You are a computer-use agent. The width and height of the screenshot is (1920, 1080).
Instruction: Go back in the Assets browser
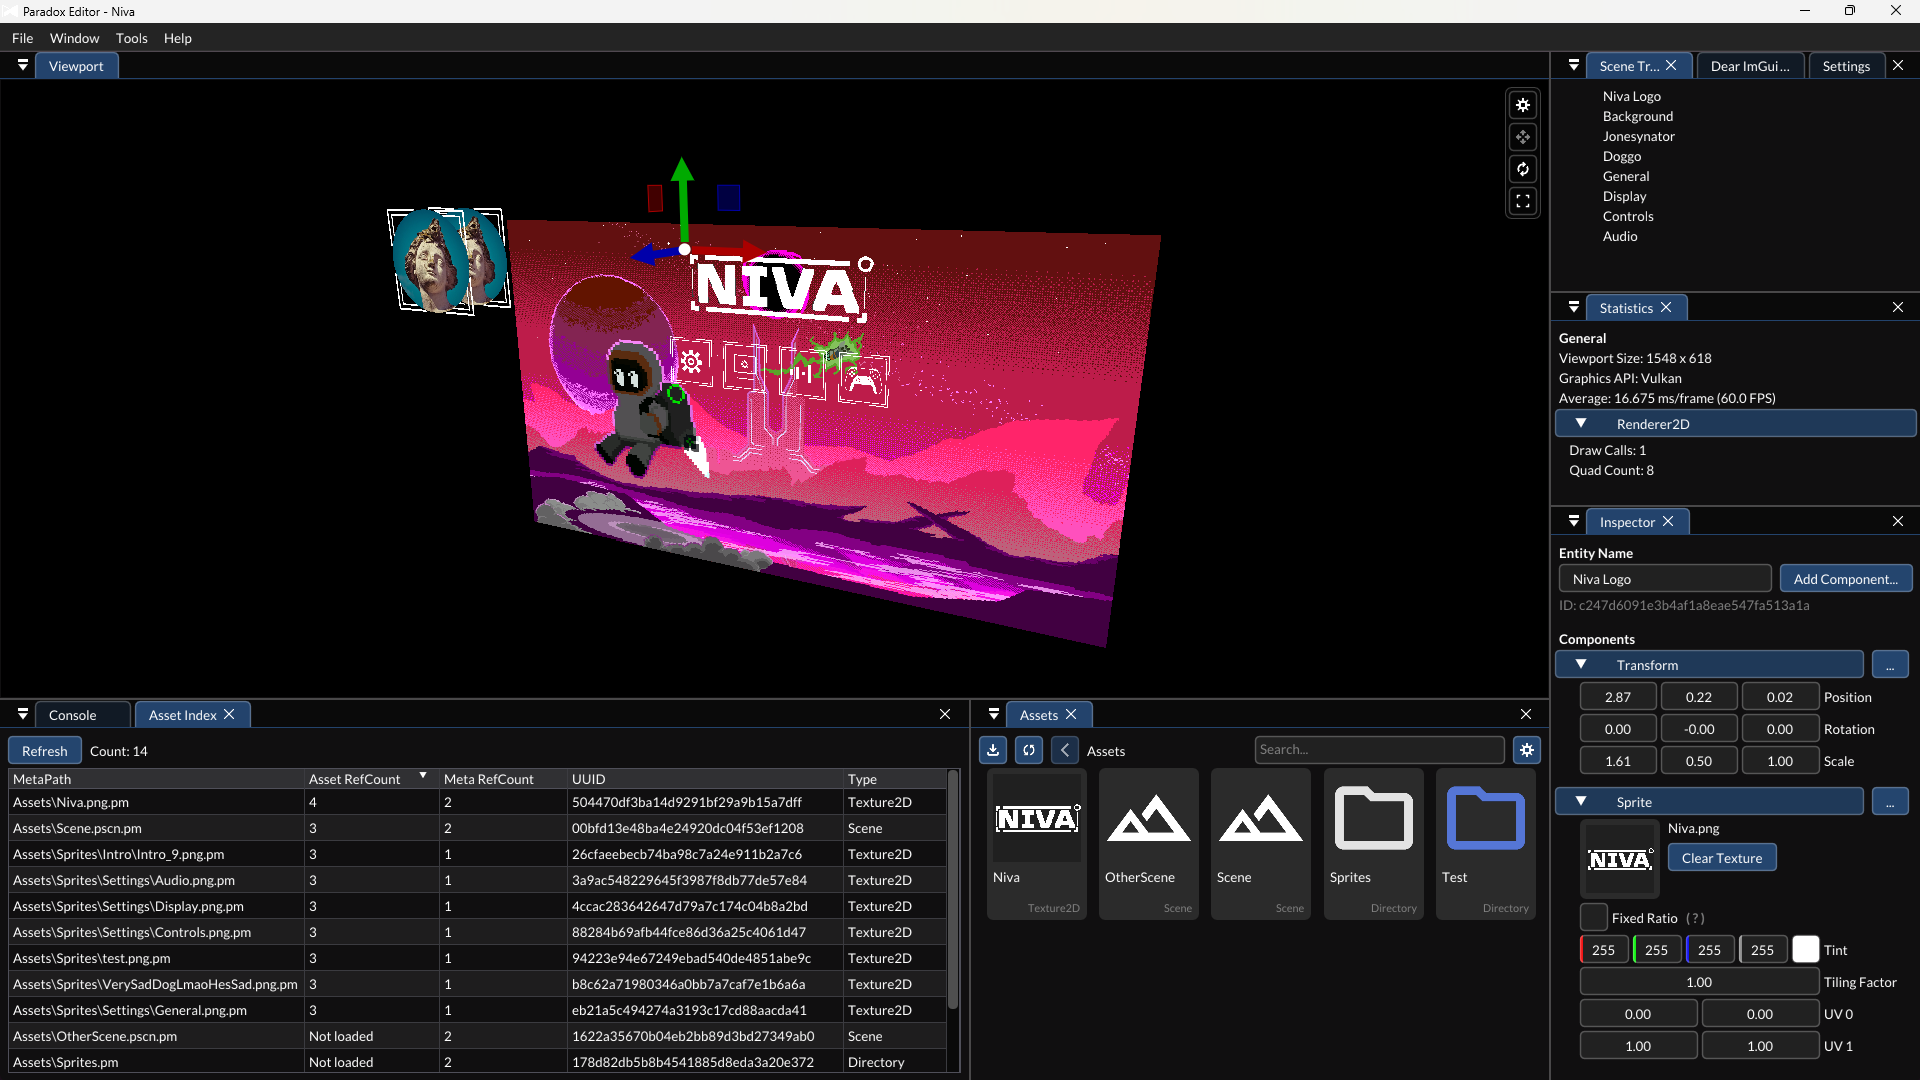point(1065,750)
